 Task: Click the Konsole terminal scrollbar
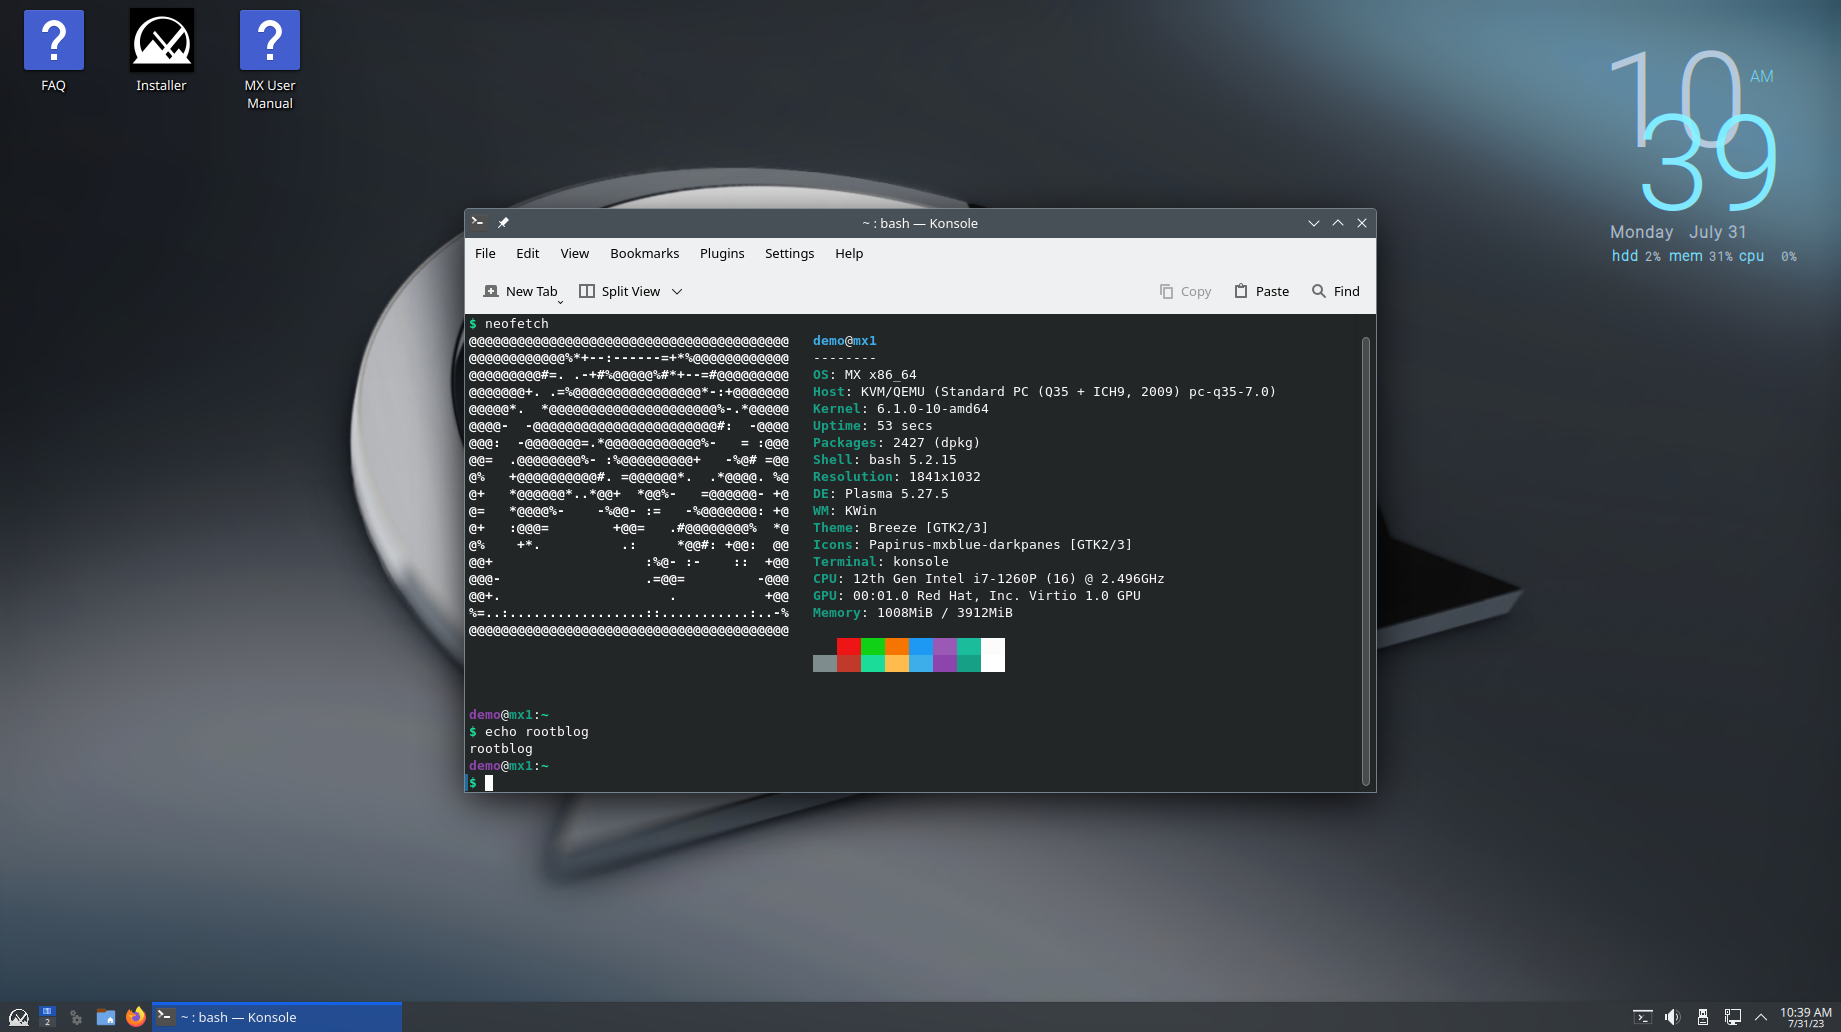1366,556
